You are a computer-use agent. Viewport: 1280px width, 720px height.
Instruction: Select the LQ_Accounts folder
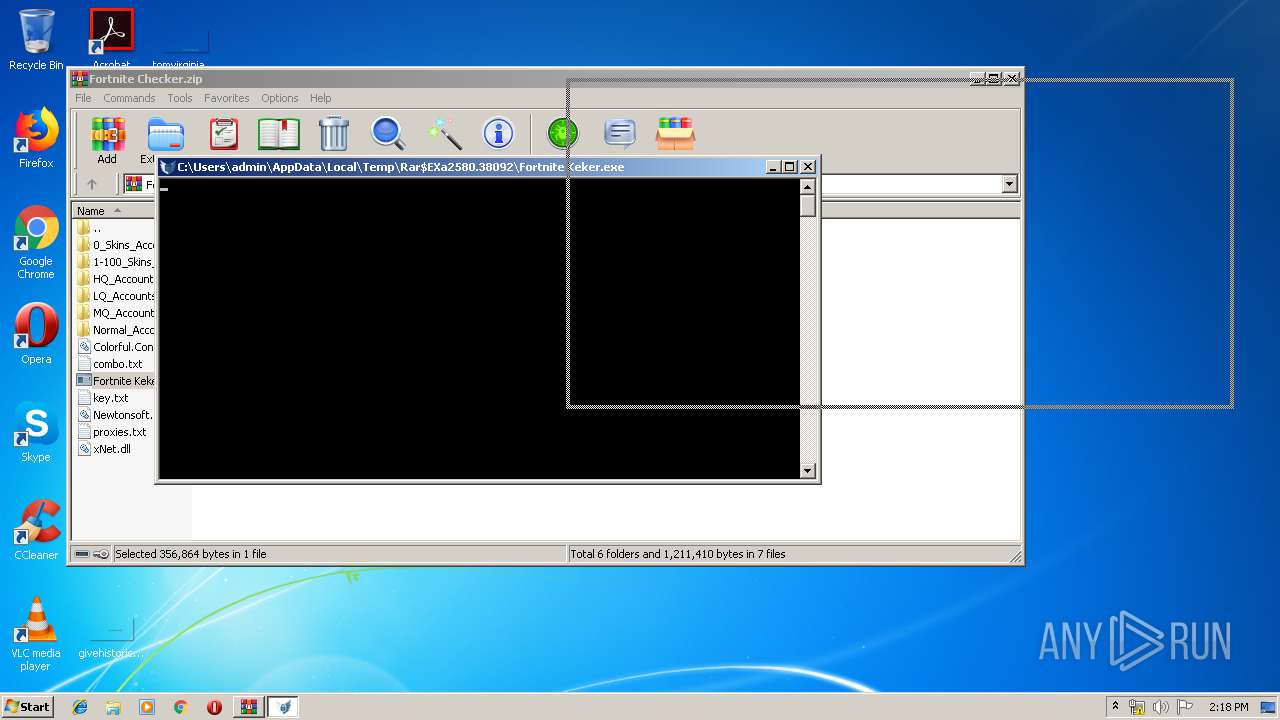[115, 296]
